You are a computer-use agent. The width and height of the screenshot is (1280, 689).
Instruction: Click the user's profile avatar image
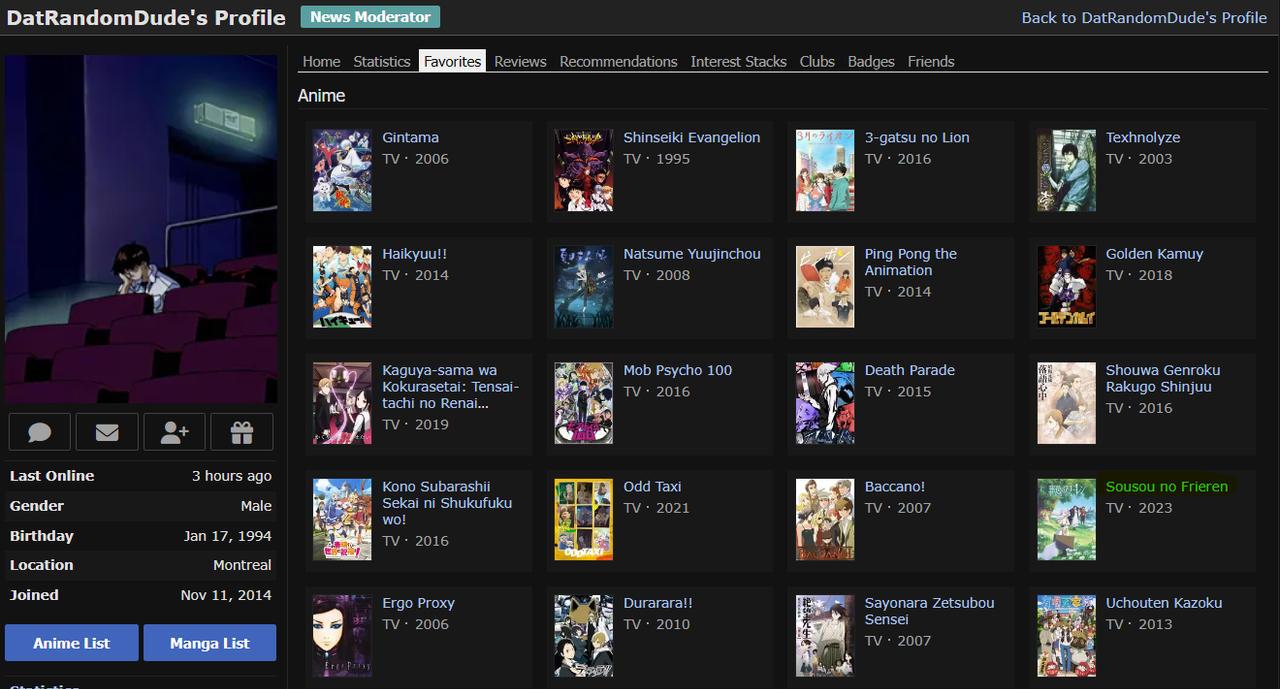pos(141,229)
